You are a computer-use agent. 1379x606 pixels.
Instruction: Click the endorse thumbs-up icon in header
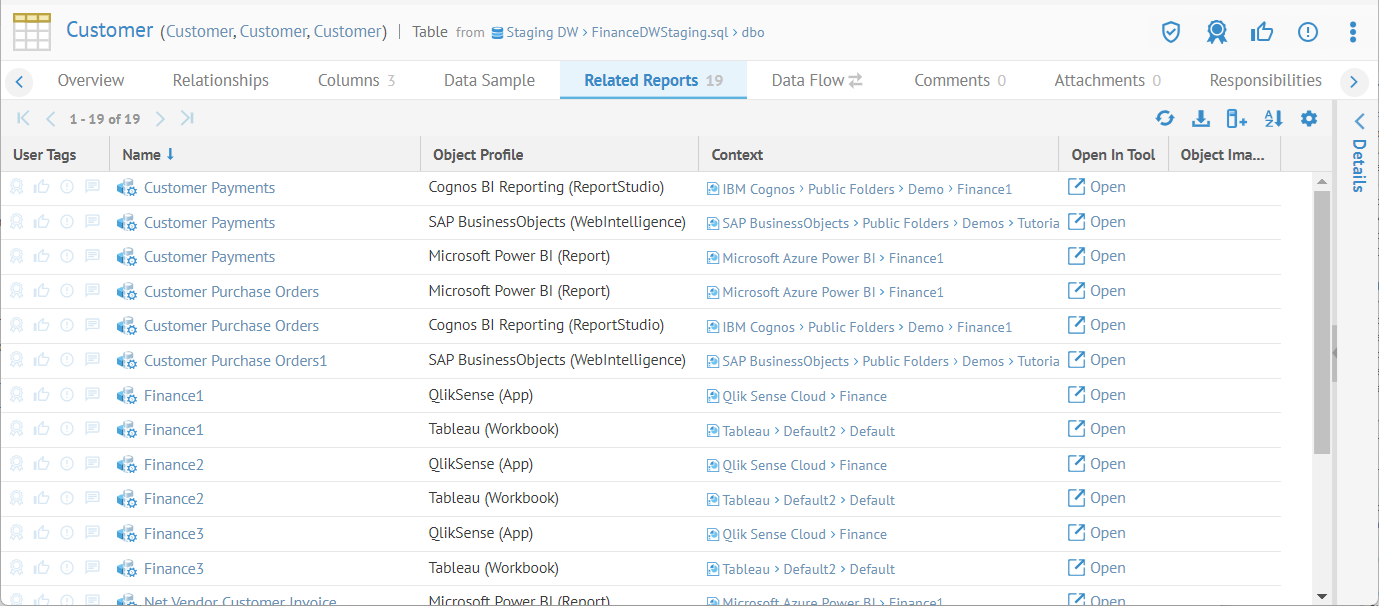tap(1261, 32)
